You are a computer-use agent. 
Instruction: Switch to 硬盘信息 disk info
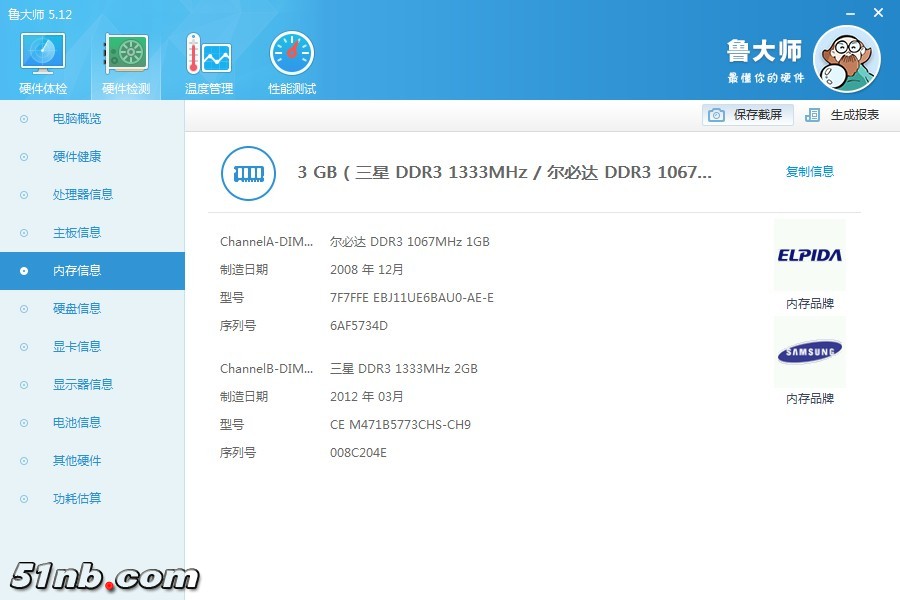tap(77, 309)
